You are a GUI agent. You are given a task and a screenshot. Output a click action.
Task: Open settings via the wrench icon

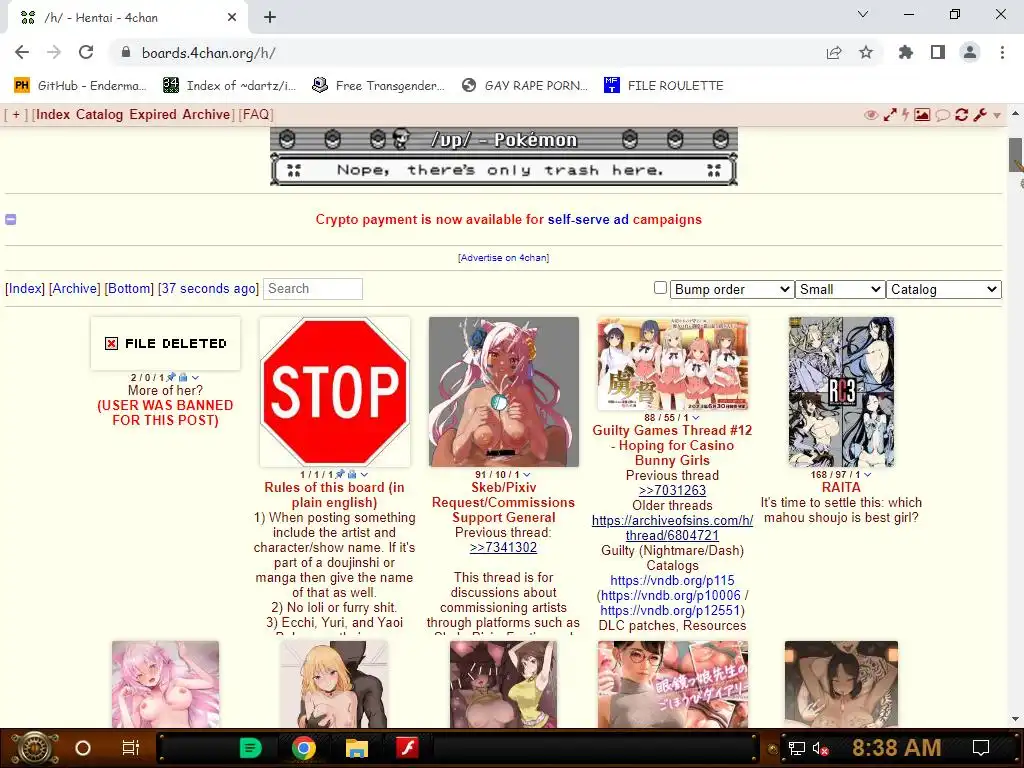click(x=980, y=115)
